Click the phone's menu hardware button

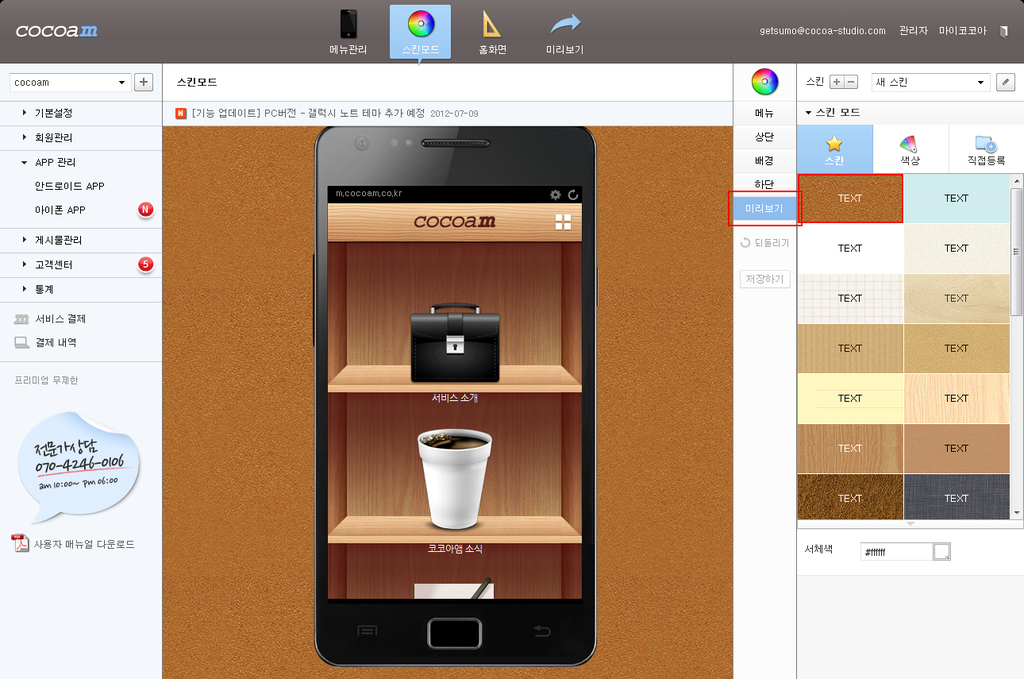pos(367,631)
